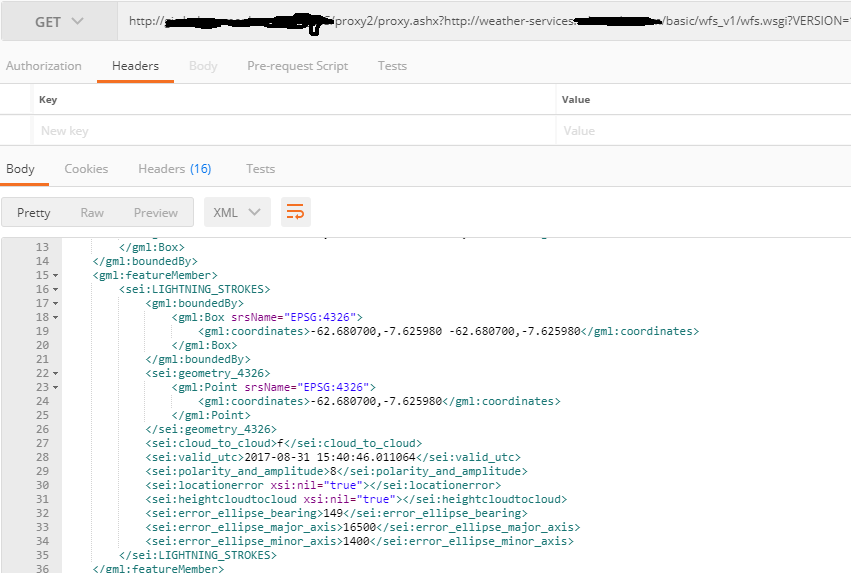
Task: Click the cloud_to_cloud line with value f
Action: 284,443
